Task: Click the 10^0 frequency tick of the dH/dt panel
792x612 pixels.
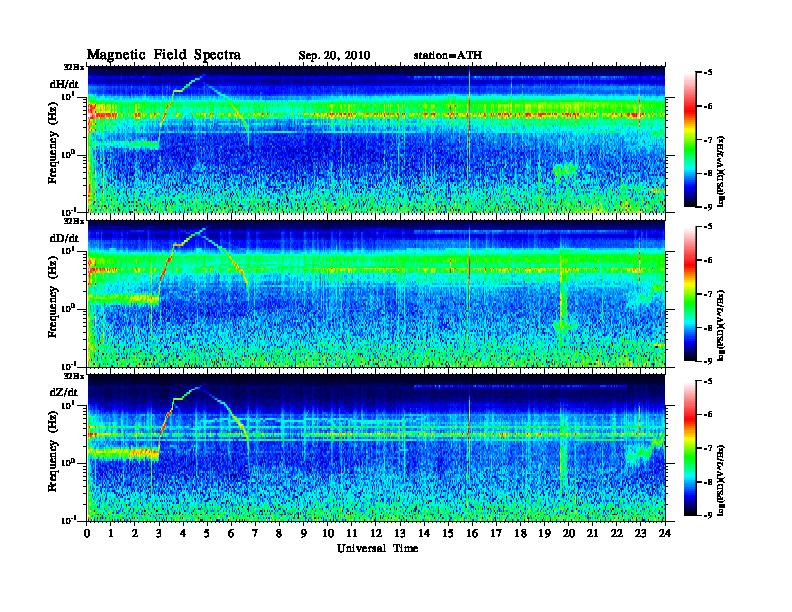Action: click(68, 154)
